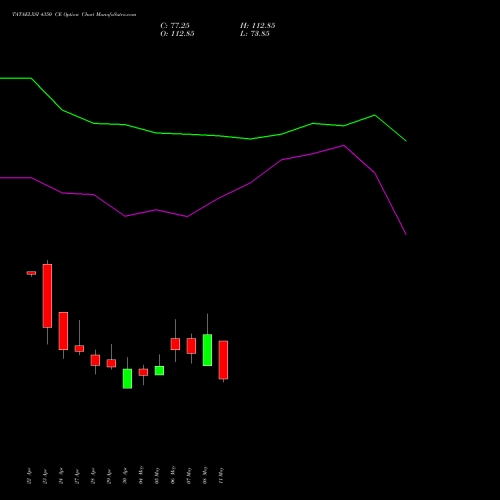Click the 30 Apr date axis label
Image resolution: width=500 pixels, height=500 pixels.
tap(125, 476)
